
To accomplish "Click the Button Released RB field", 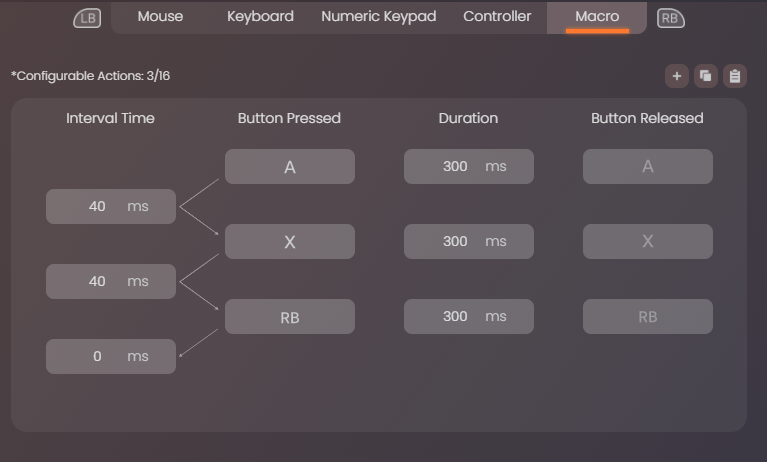I will click(x=648, y=317).
